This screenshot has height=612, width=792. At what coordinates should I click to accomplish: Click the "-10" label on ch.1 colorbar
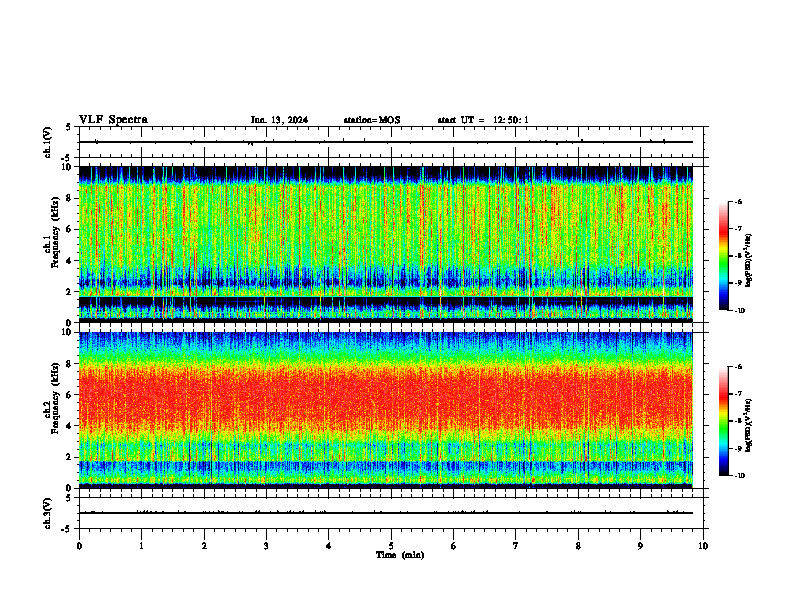pyautogui.click(x=739, y=311)
